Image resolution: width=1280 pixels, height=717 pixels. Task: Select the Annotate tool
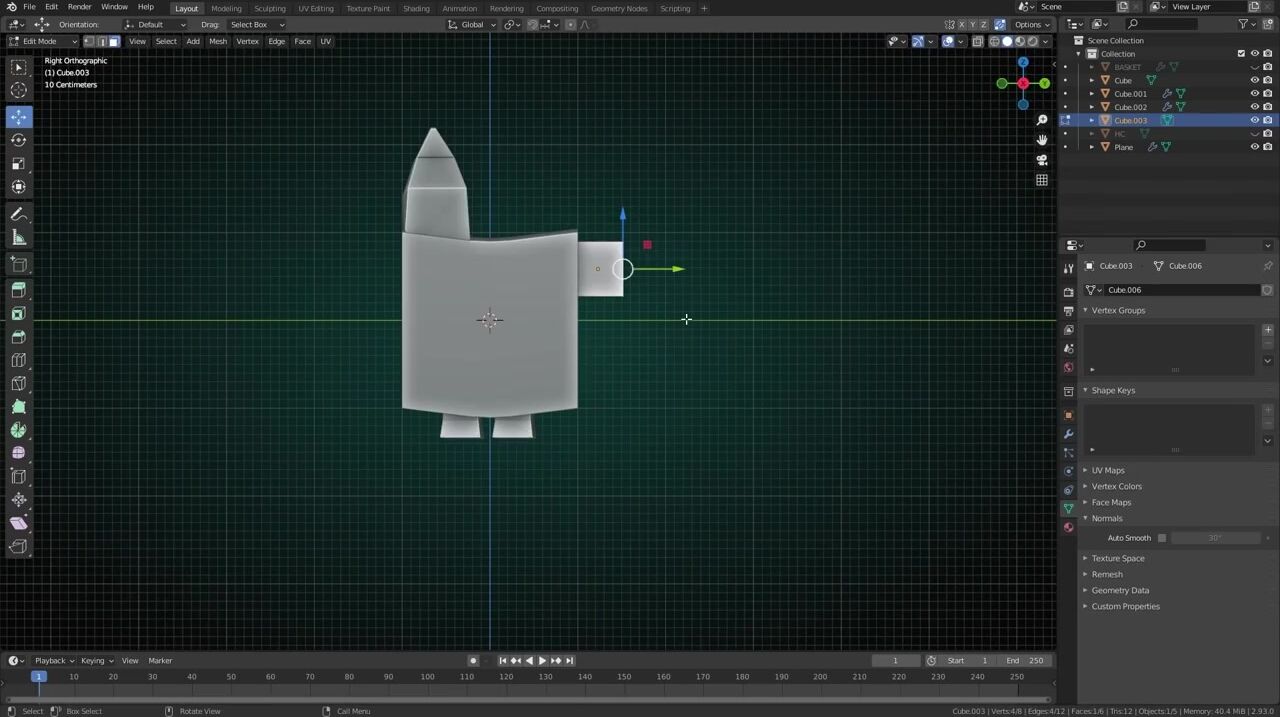tap(18, 214)
